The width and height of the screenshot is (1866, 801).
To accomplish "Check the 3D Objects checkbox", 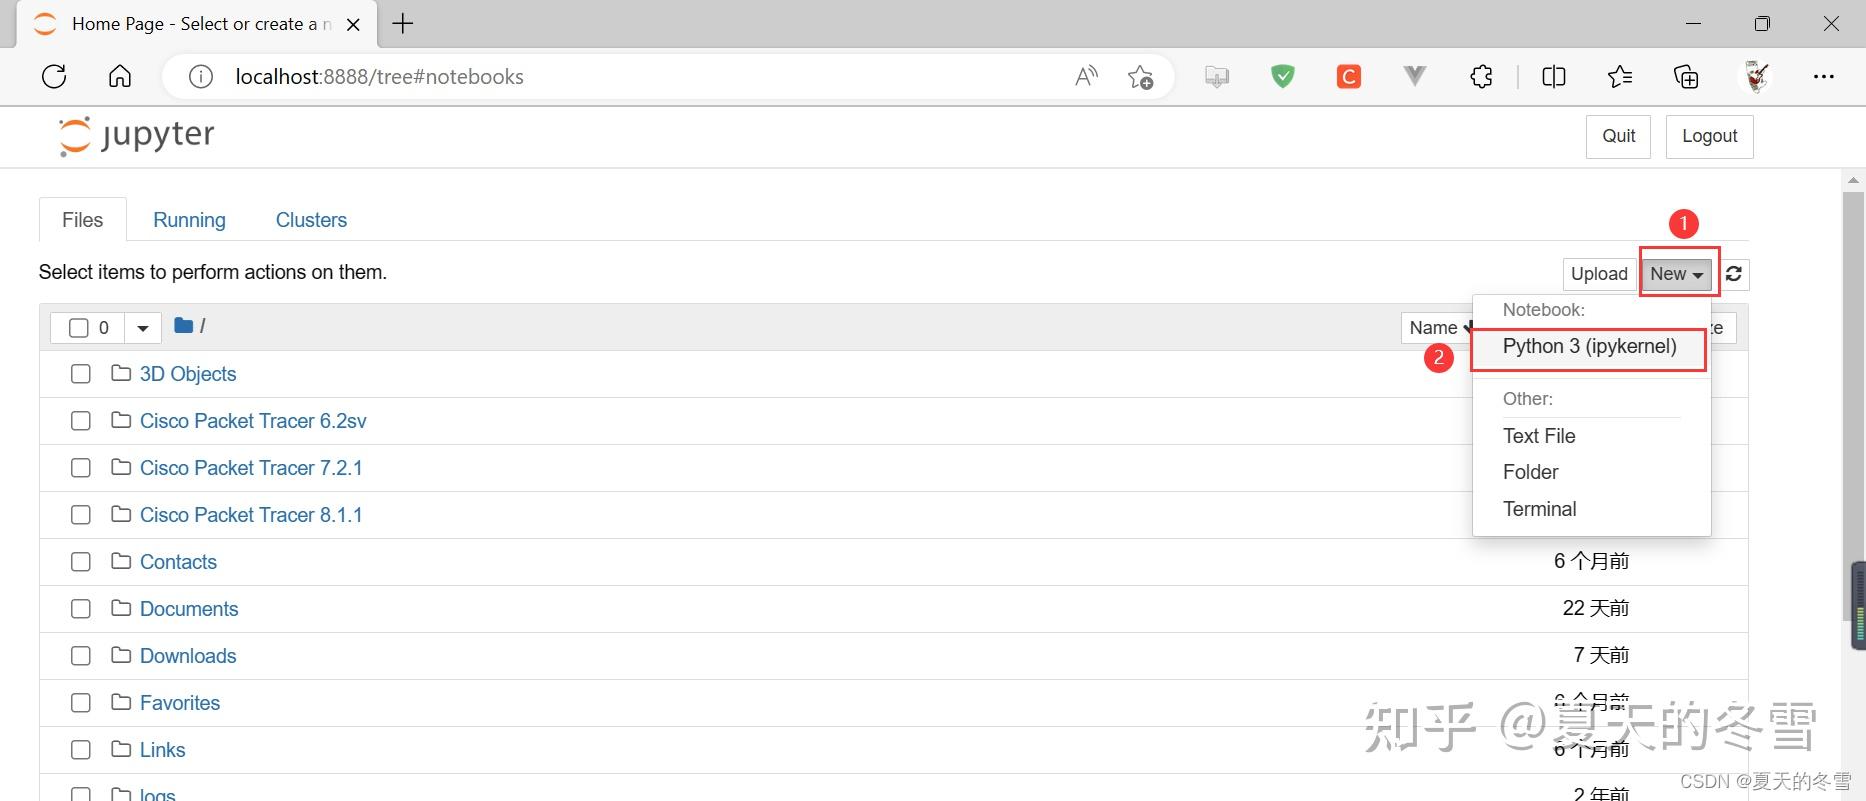I will tap(81, 374).
